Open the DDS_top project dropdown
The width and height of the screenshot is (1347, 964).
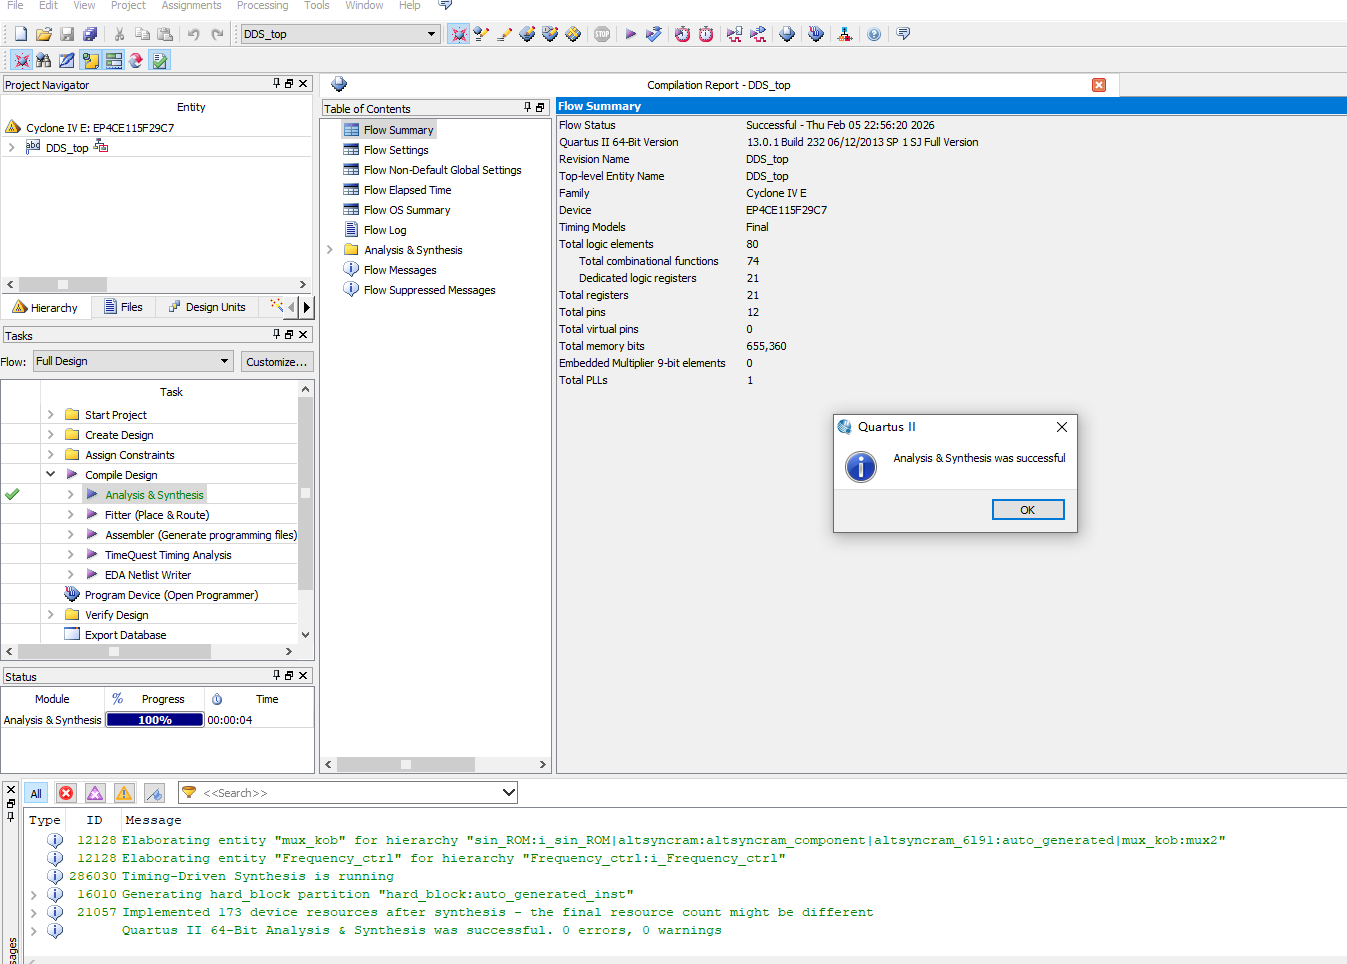click(x=431, y=34)
